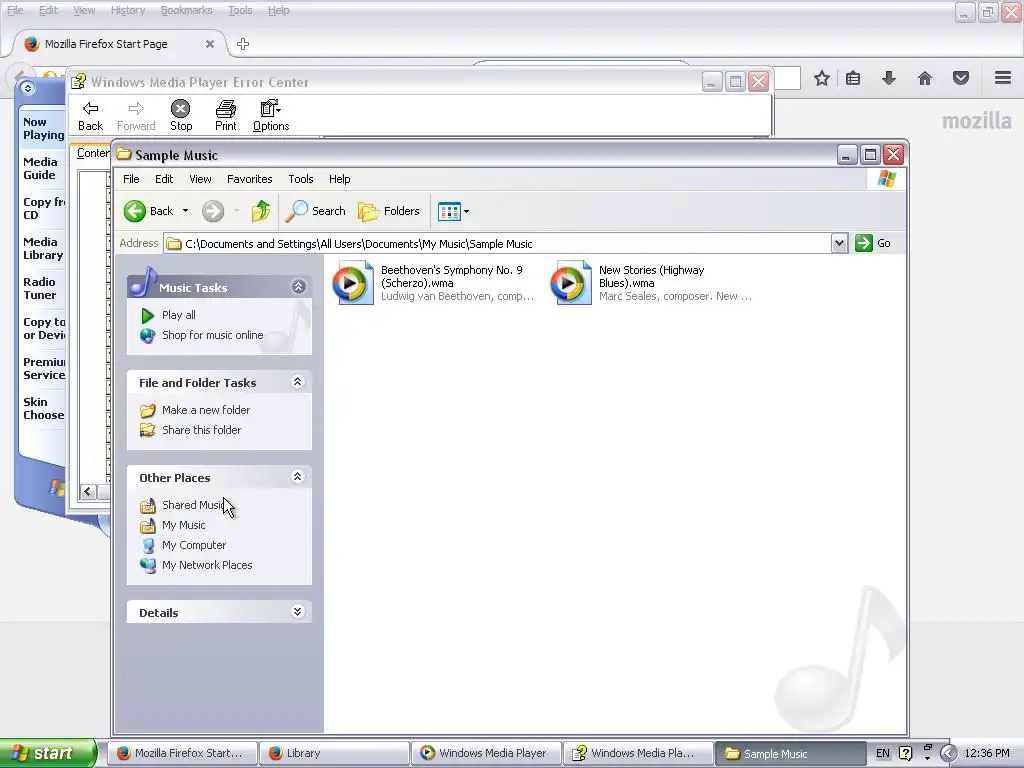Open Back history dropdown arrow in explorer
Image resolution: width=1024 pixels, height=768 pixels.
185,211
